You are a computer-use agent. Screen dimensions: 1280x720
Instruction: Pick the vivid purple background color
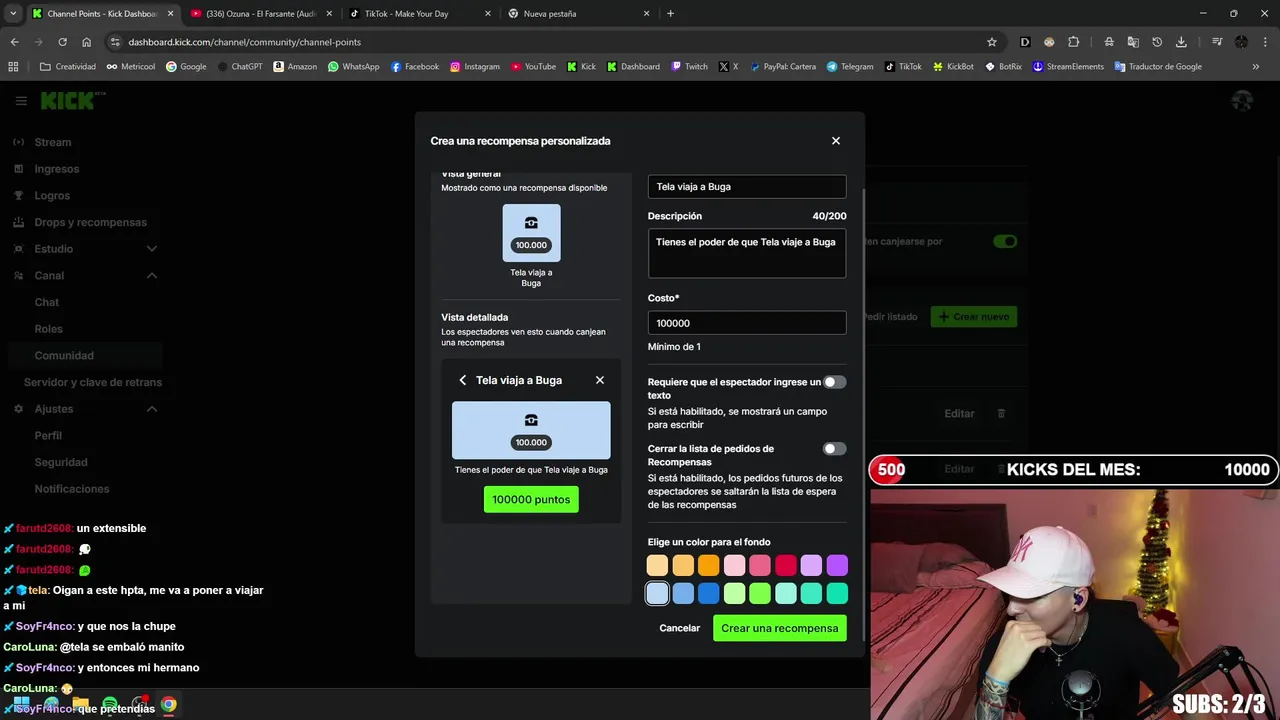837,566
